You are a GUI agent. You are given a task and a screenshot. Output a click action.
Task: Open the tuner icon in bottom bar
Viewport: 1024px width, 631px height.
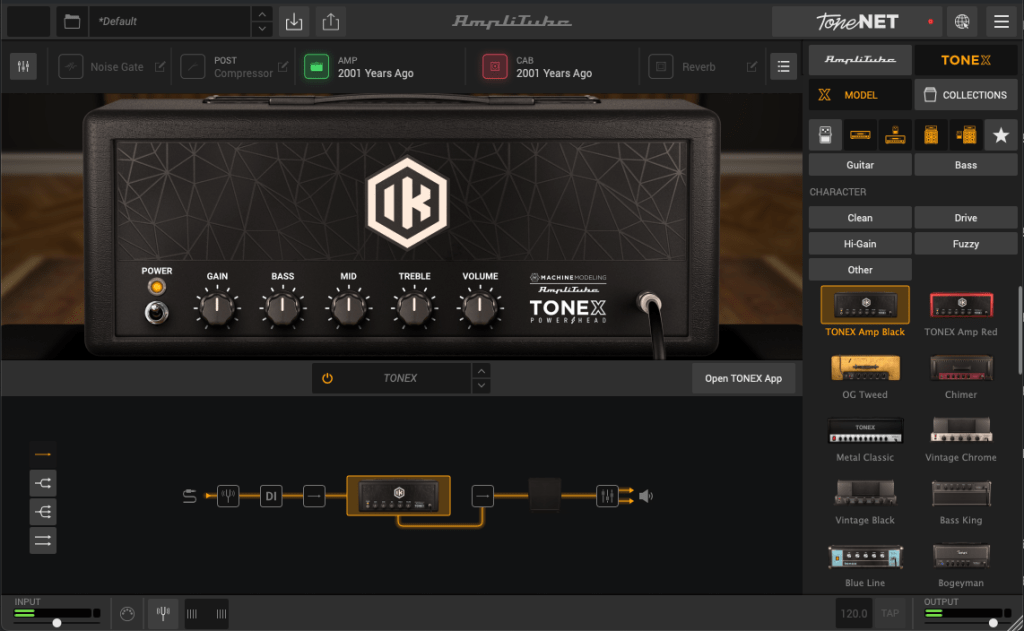click(160, 614)
